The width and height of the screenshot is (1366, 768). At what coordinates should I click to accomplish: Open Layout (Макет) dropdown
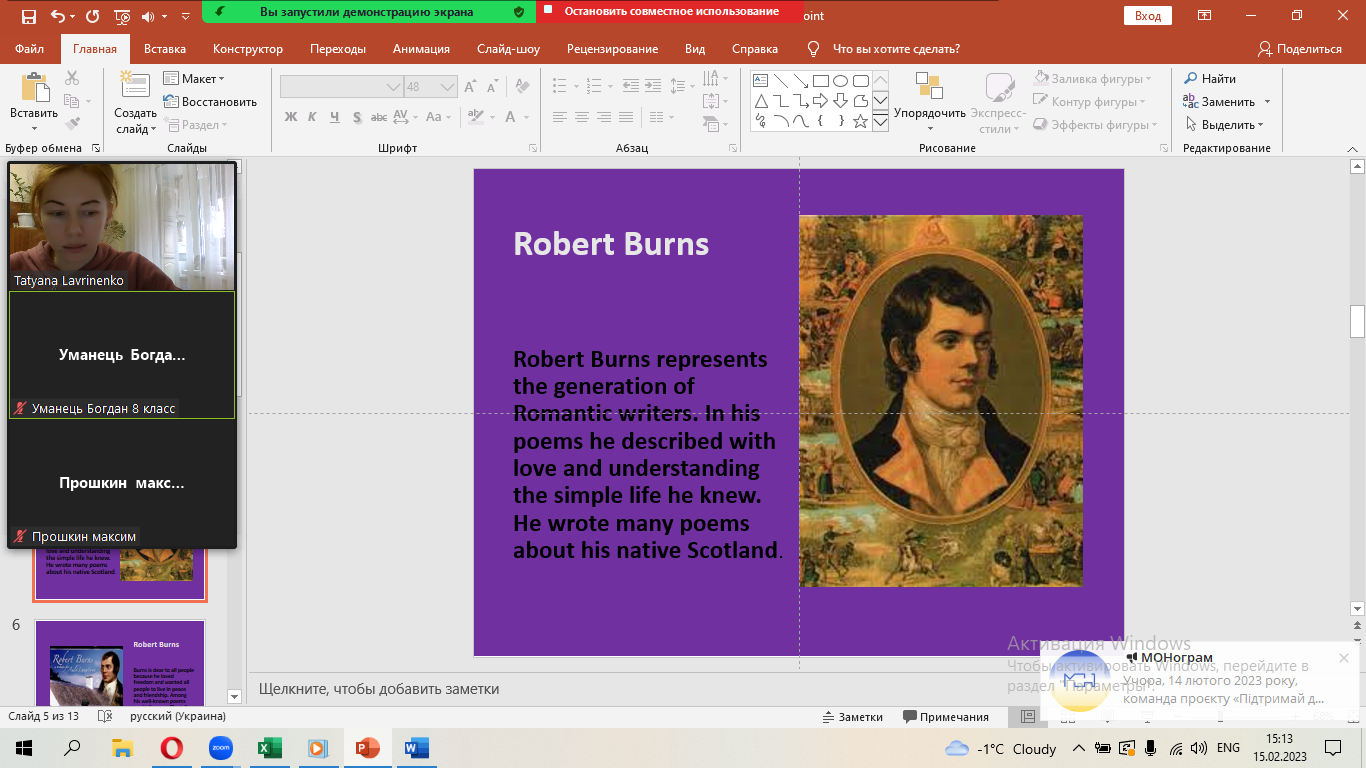[x=196, y=78]
